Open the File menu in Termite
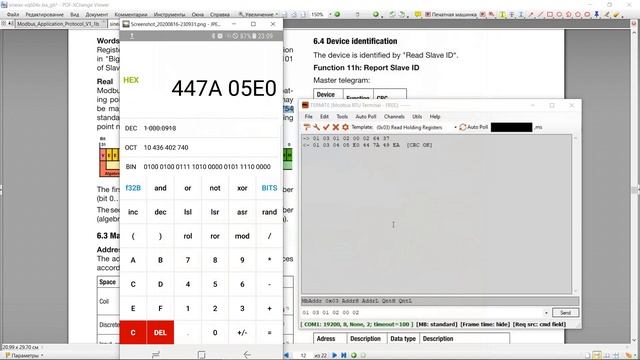 (309, 117)
